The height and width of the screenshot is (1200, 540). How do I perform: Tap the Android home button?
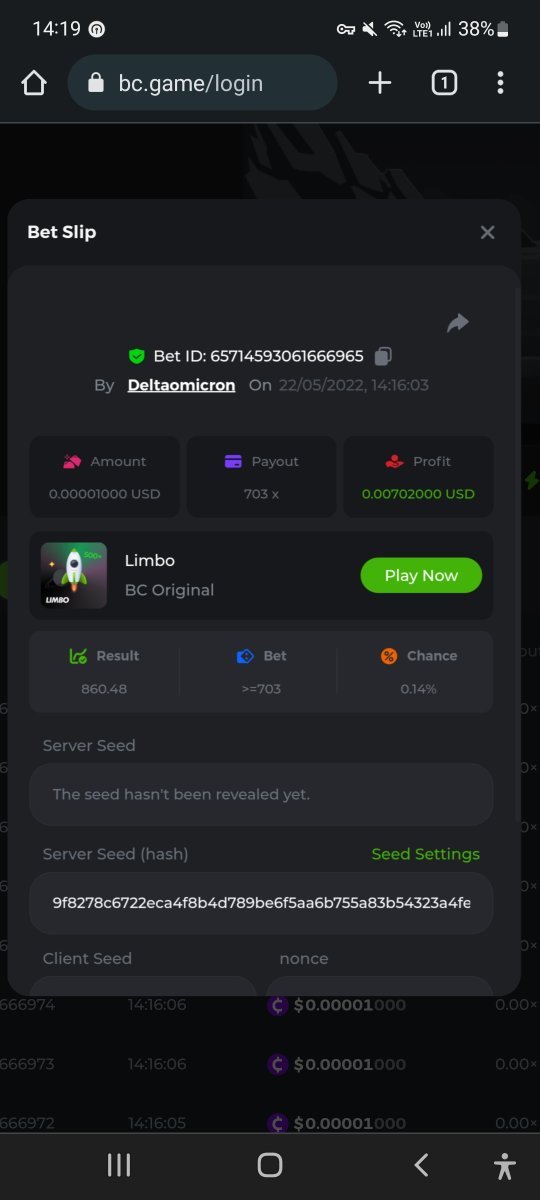pyautogui.click(x=270, y=1165)
